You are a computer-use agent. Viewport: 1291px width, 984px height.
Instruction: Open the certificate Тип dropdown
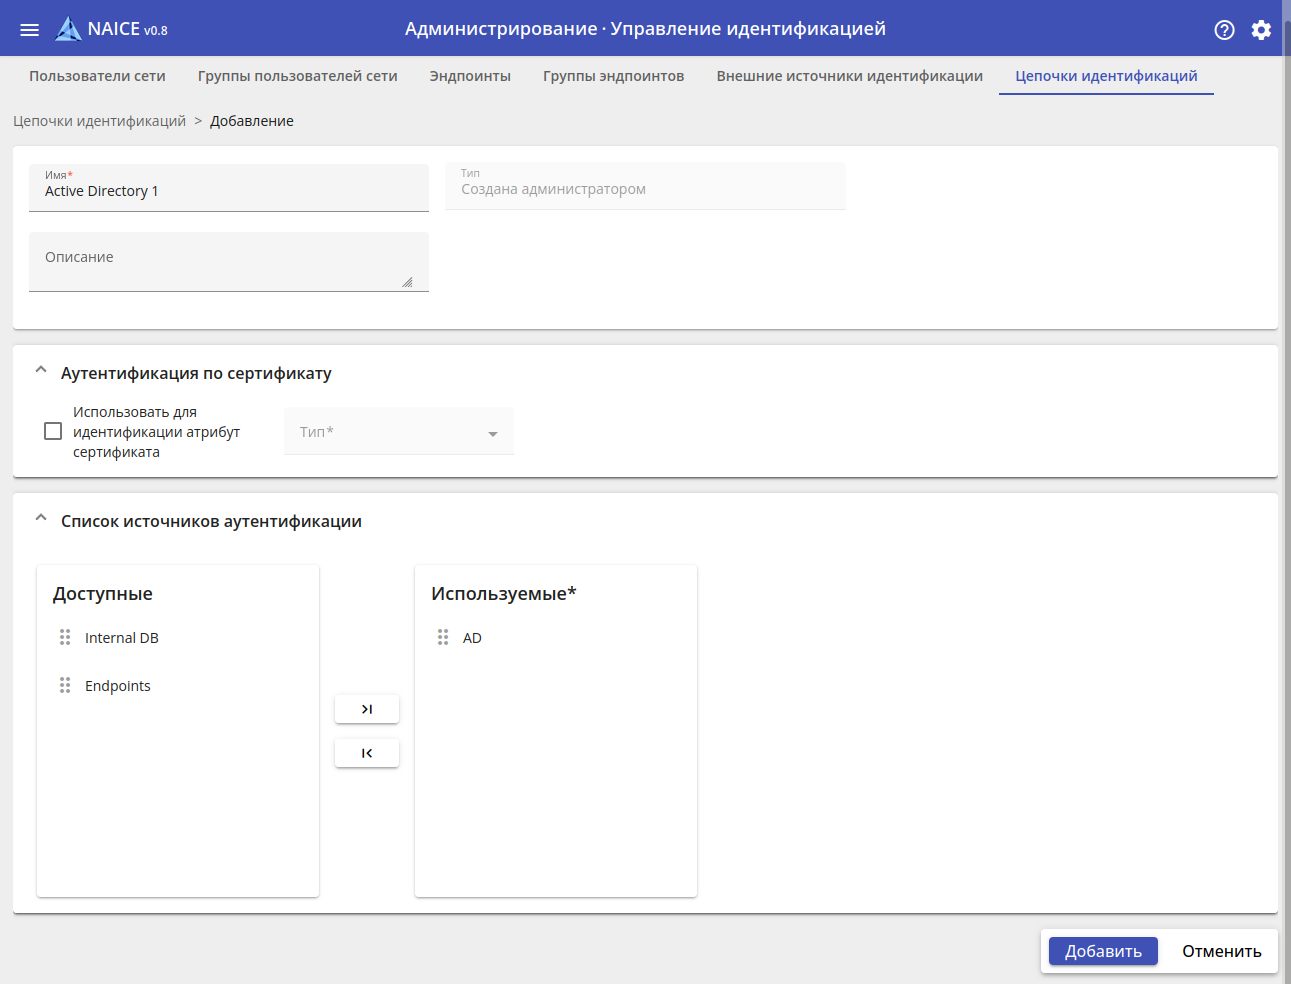(x=398, y=432)
